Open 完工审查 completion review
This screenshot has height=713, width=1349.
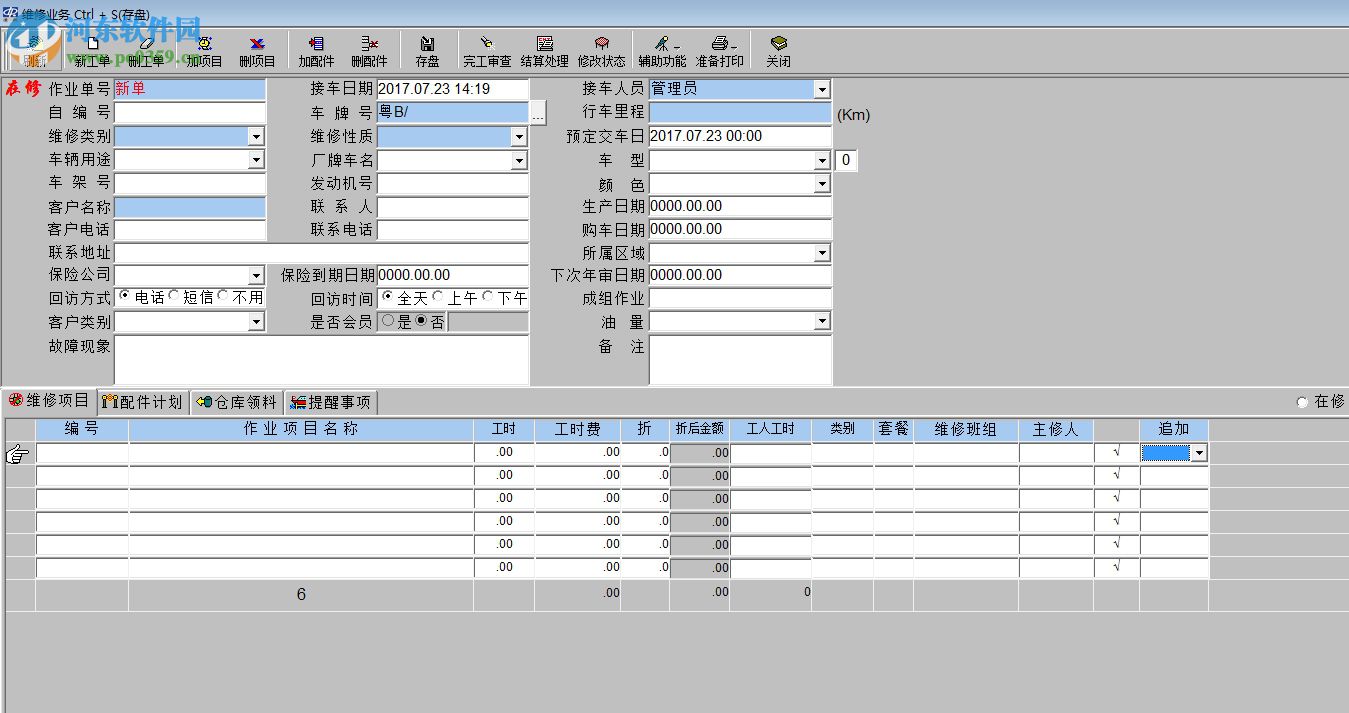tap(486, 48)
